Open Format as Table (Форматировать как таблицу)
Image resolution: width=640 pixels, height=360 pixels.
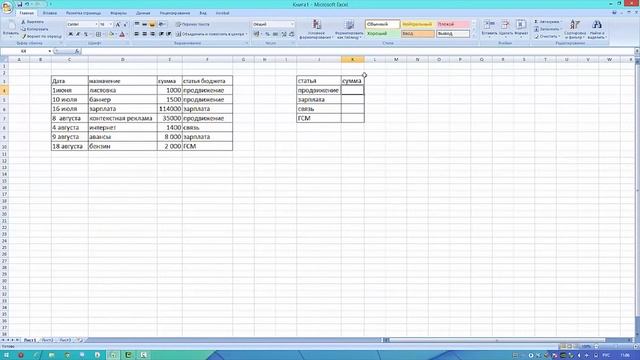click(x=349, y=29)
